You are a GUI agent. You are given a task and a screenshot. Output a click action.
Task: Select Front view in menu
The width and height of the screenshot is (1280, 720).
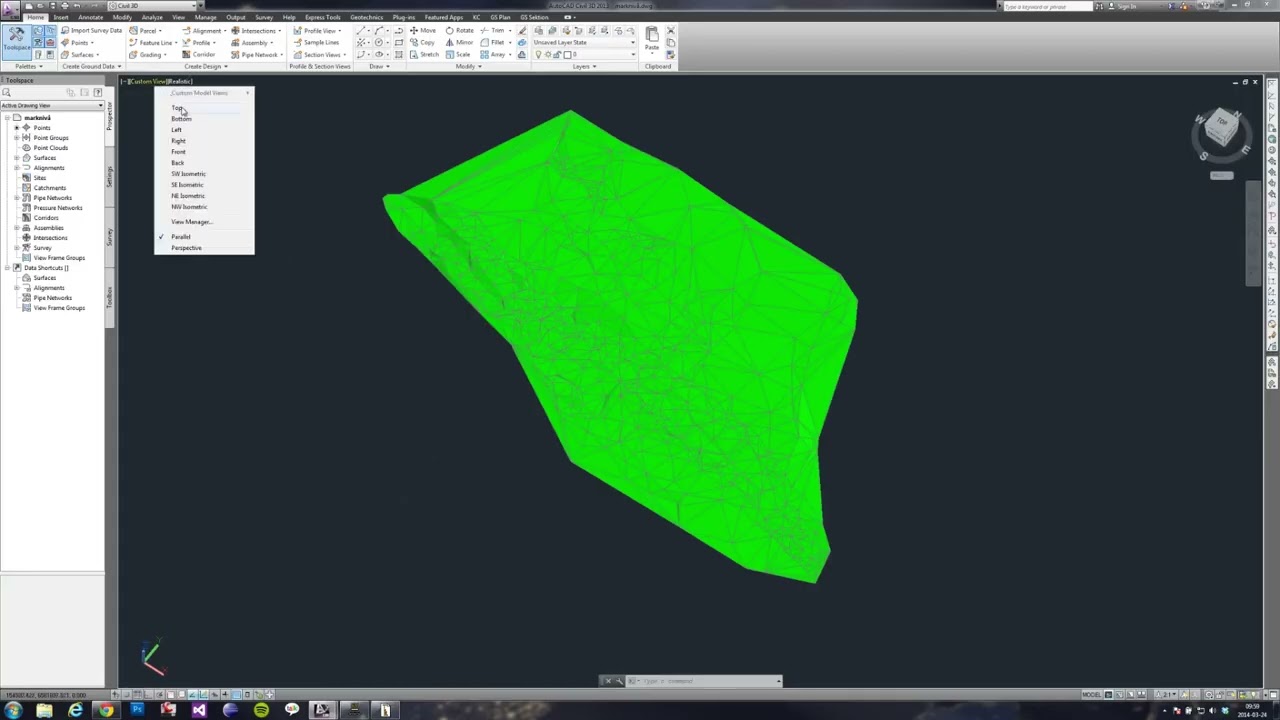pos(178,152)
